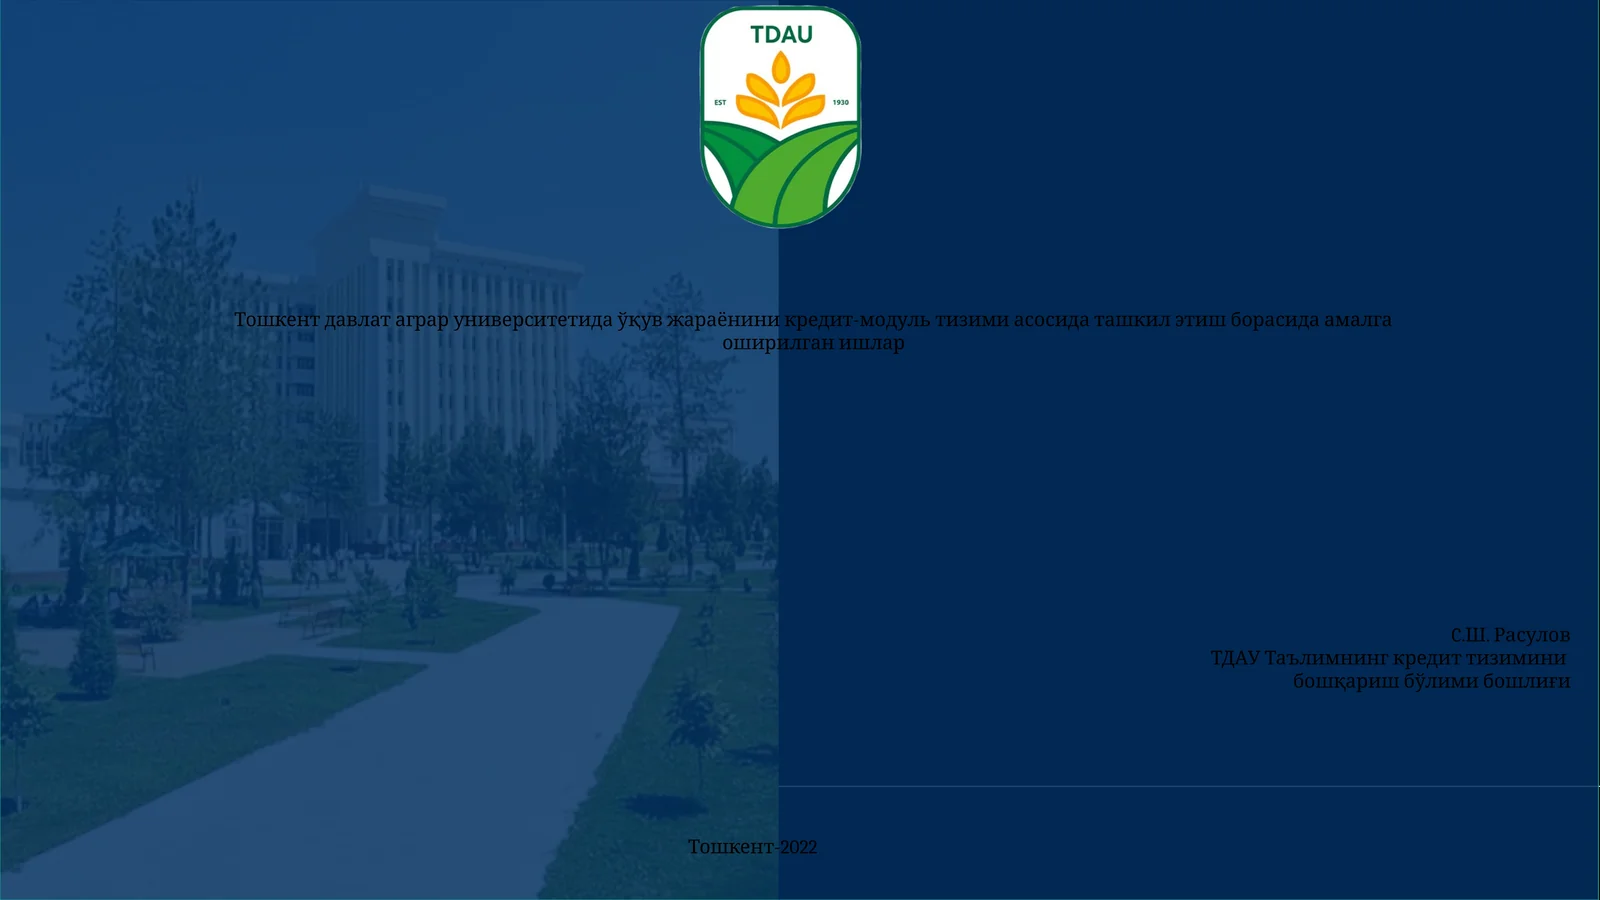Click the TDAU university logo emblem
1600x900 pixels.
[x=780, y=117]
